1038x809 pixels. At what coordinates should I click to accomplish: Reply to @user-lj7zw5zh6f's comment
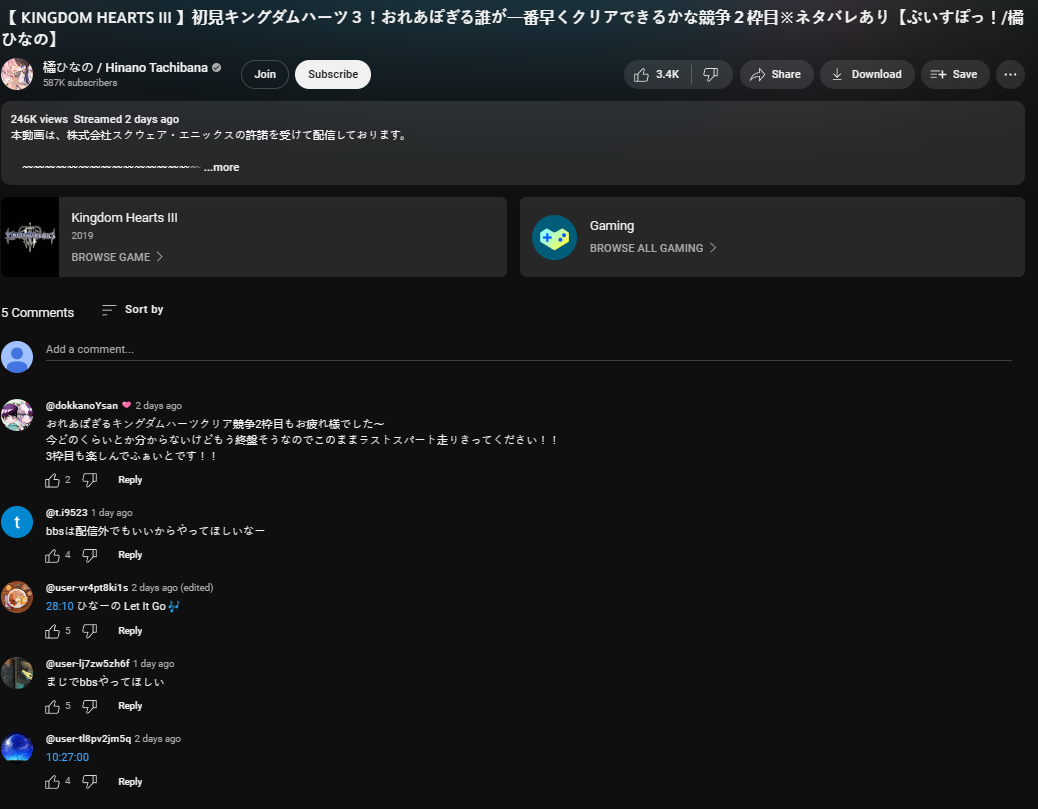point(130,706)
